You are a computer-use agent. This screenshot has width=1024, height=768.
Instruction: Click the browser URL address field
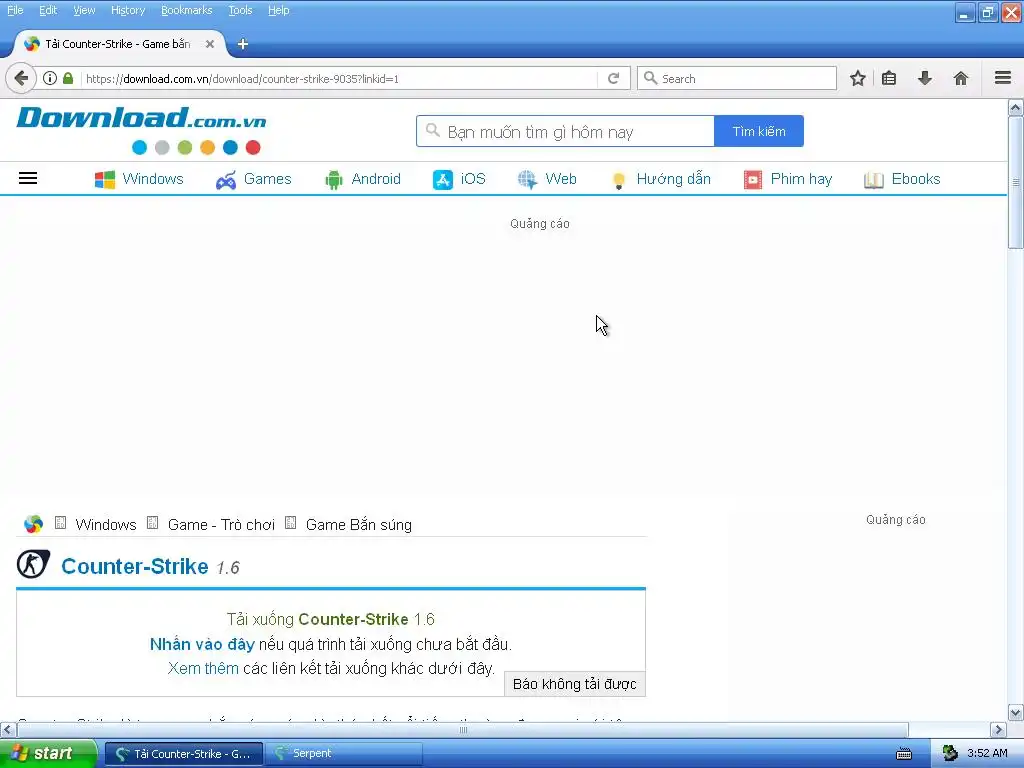pos(340,78)
